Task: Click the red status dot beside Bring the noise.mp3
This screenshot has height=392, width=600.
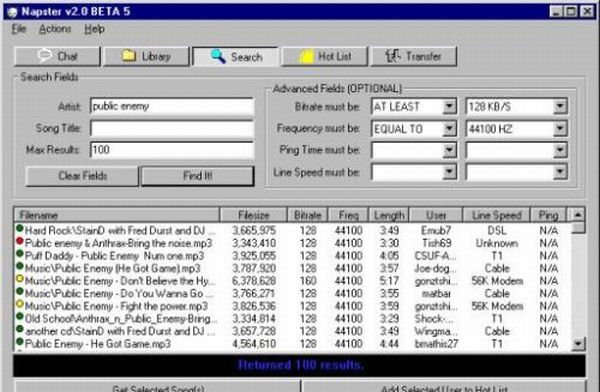Action: point(20,242)
